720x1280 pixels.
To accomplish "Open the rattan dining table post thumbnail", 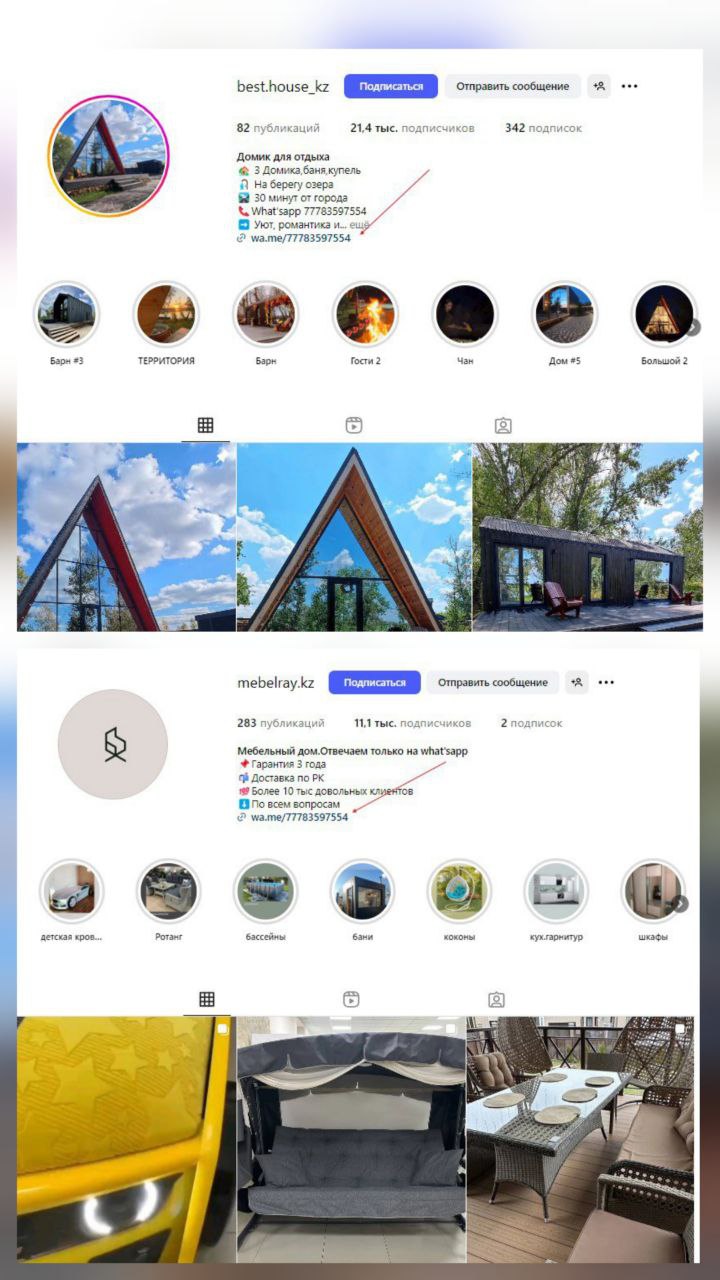I will (x=584, y=1139).
